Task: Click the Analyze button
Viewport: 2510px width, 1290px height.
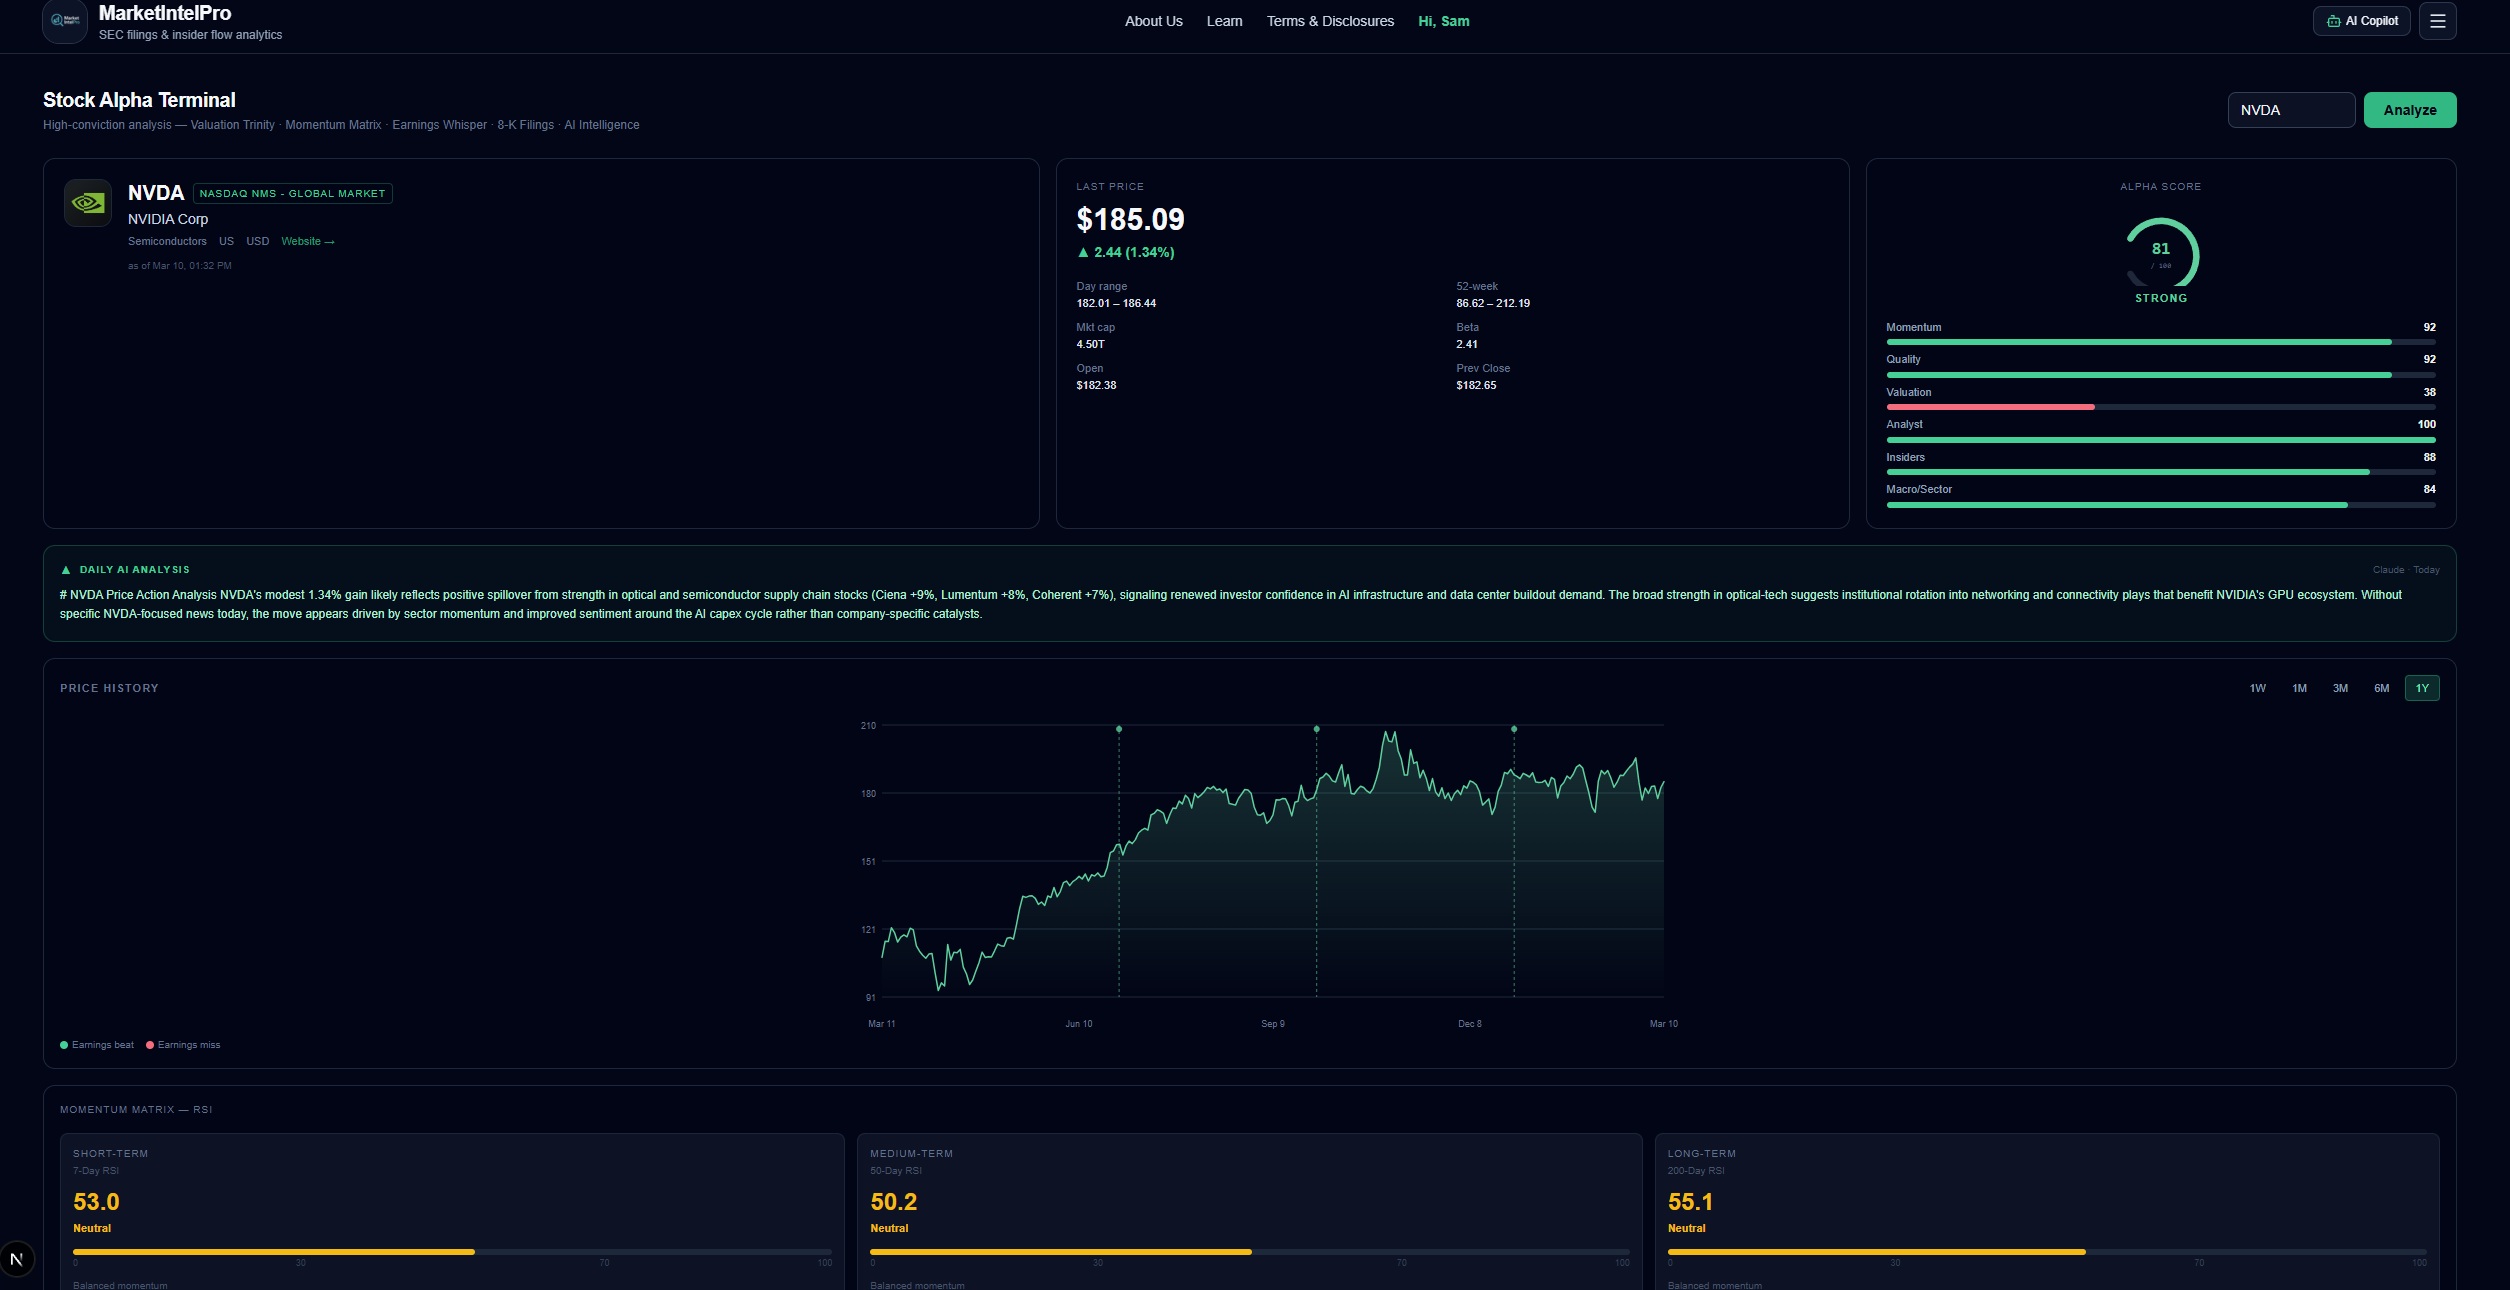Action: pos(2409,110)
